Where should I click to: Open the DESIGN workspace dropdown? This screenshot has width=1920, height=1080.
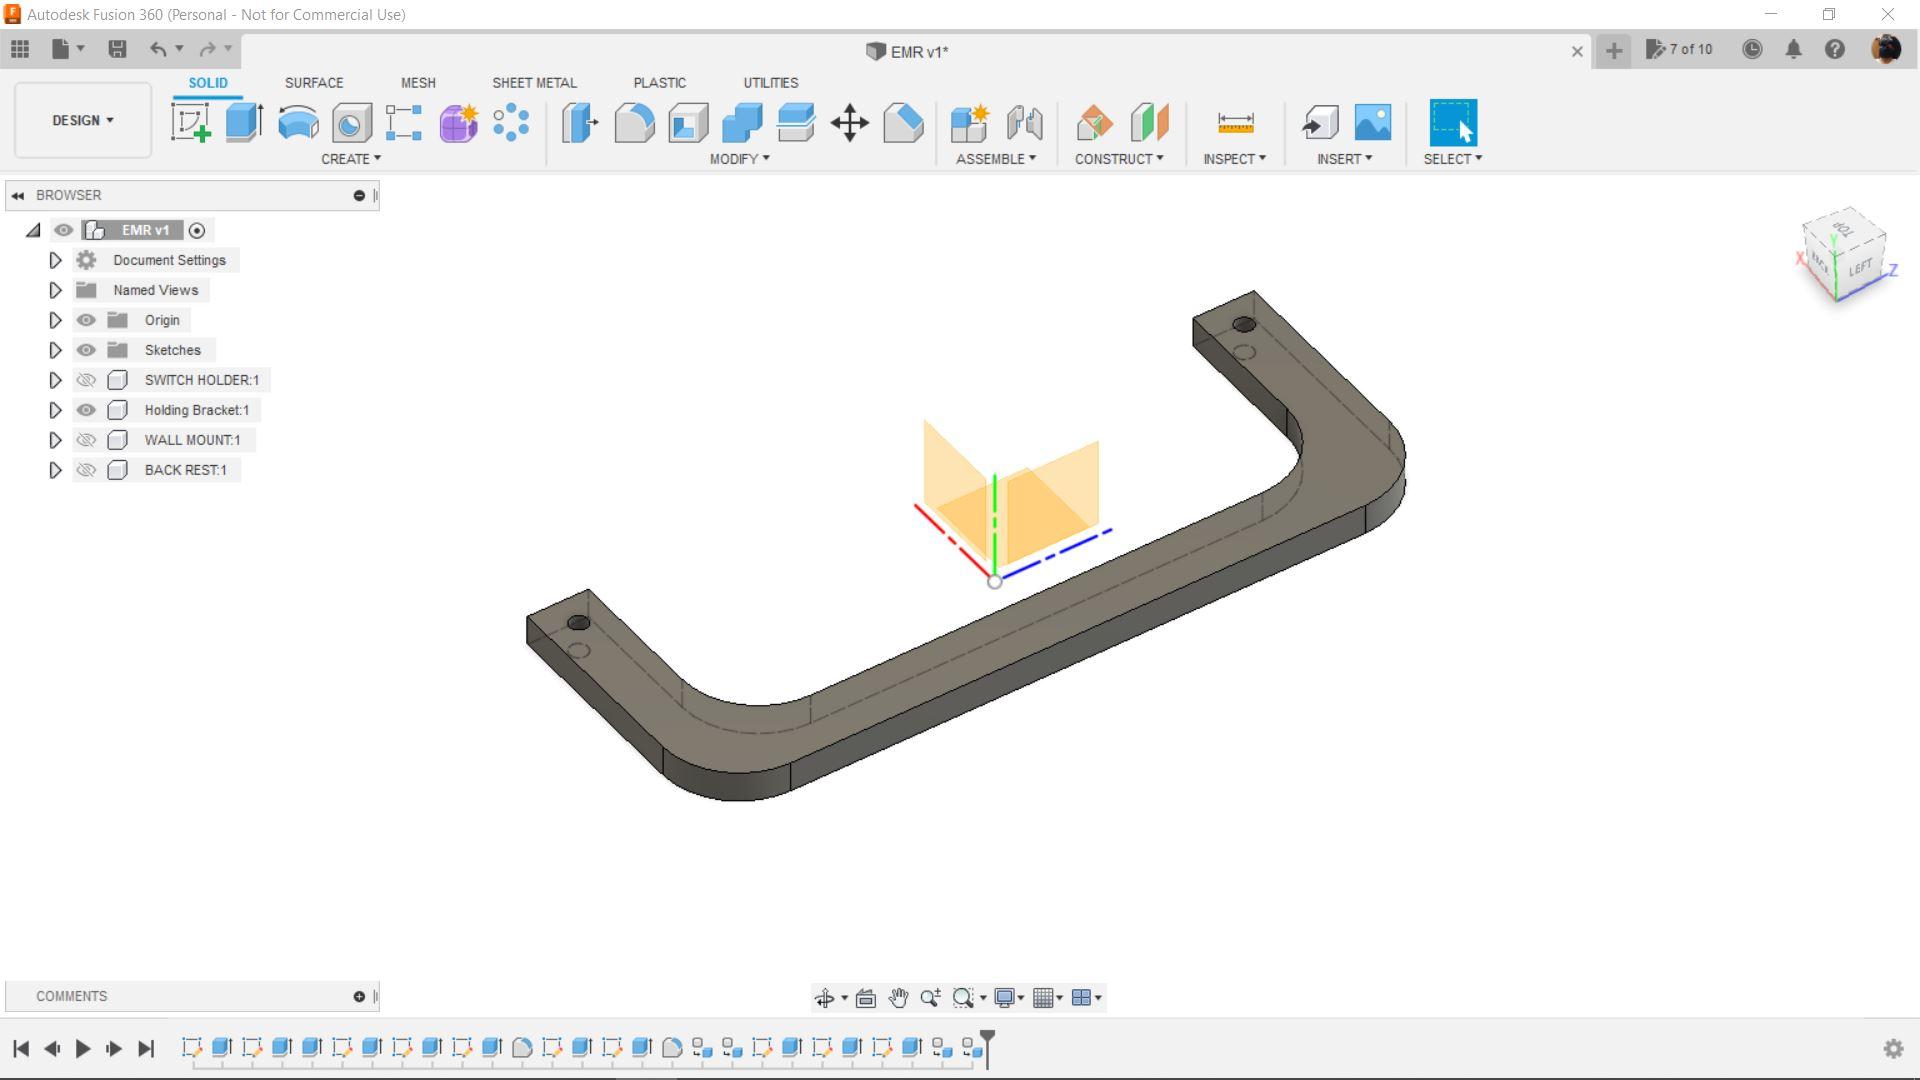(83, 120)
